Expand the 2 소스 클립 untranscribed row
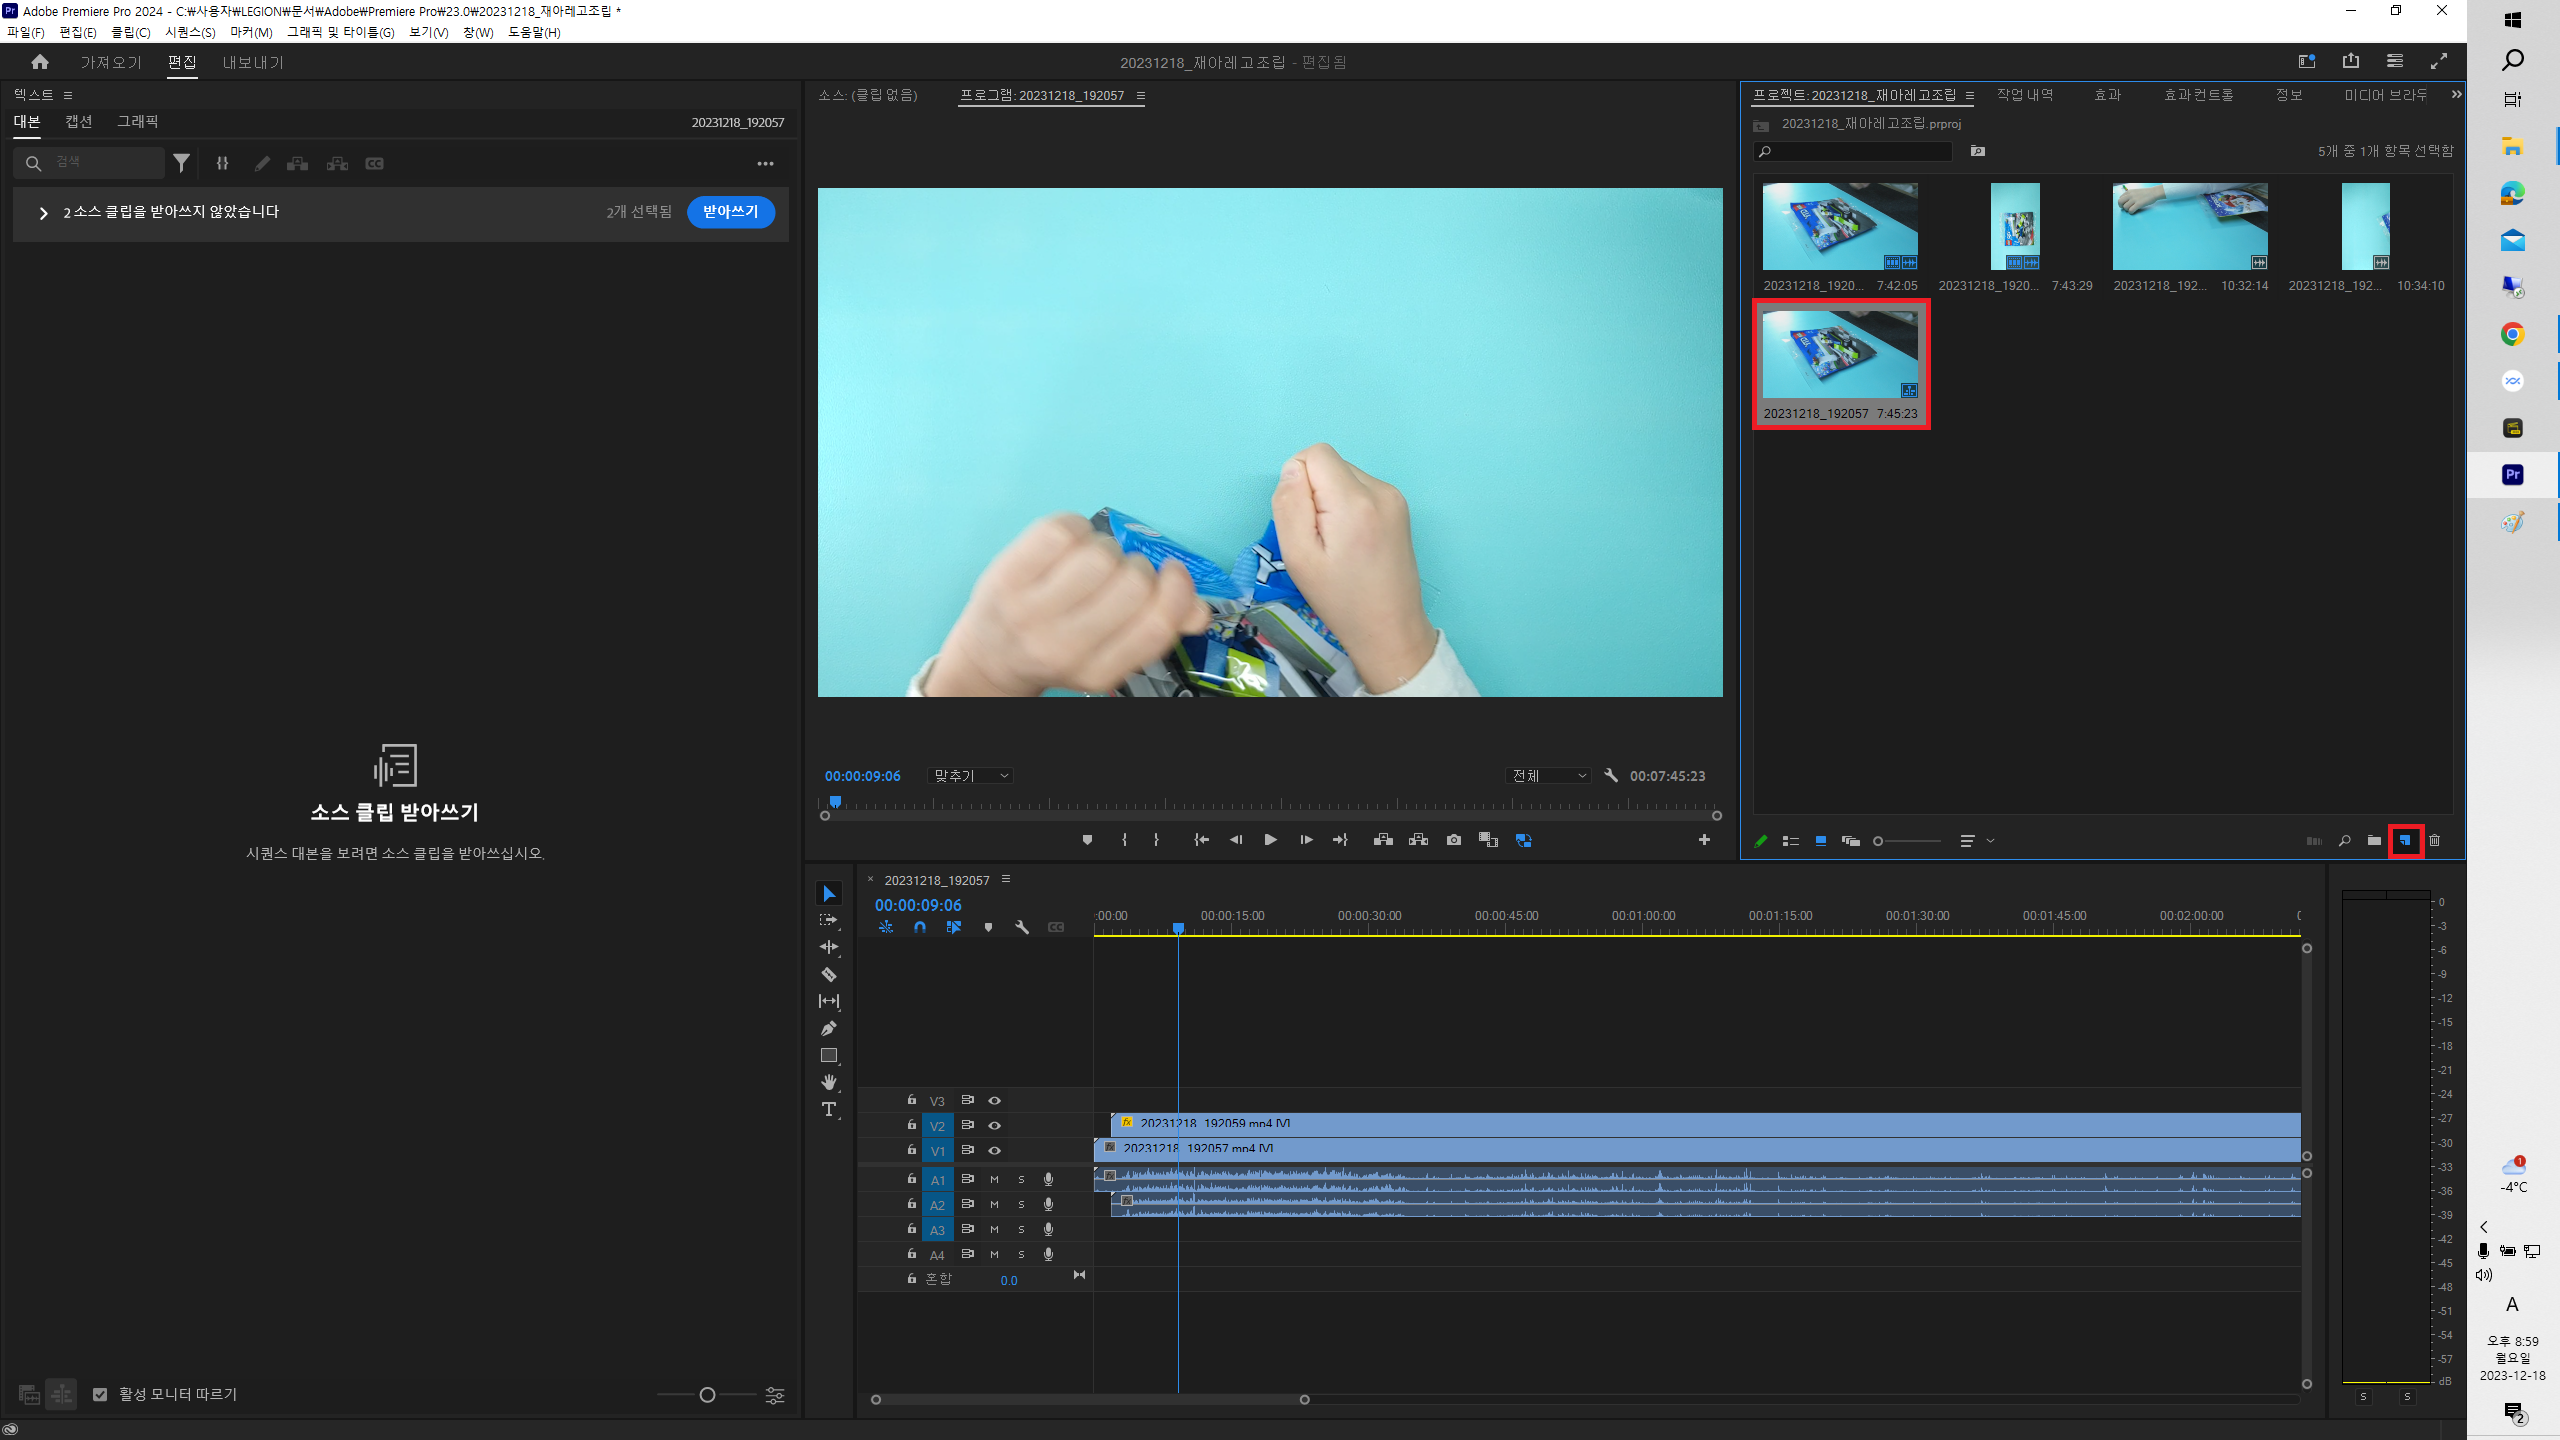Image resolution: width=2560 pixels, height=1440 pixels. (x=43, y=213)
